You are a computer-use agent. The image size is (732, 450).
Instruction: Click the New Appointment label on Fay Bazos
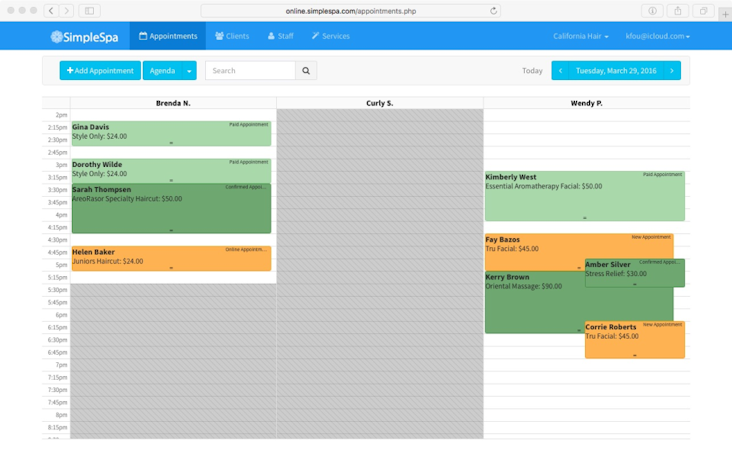pos(651,237)
